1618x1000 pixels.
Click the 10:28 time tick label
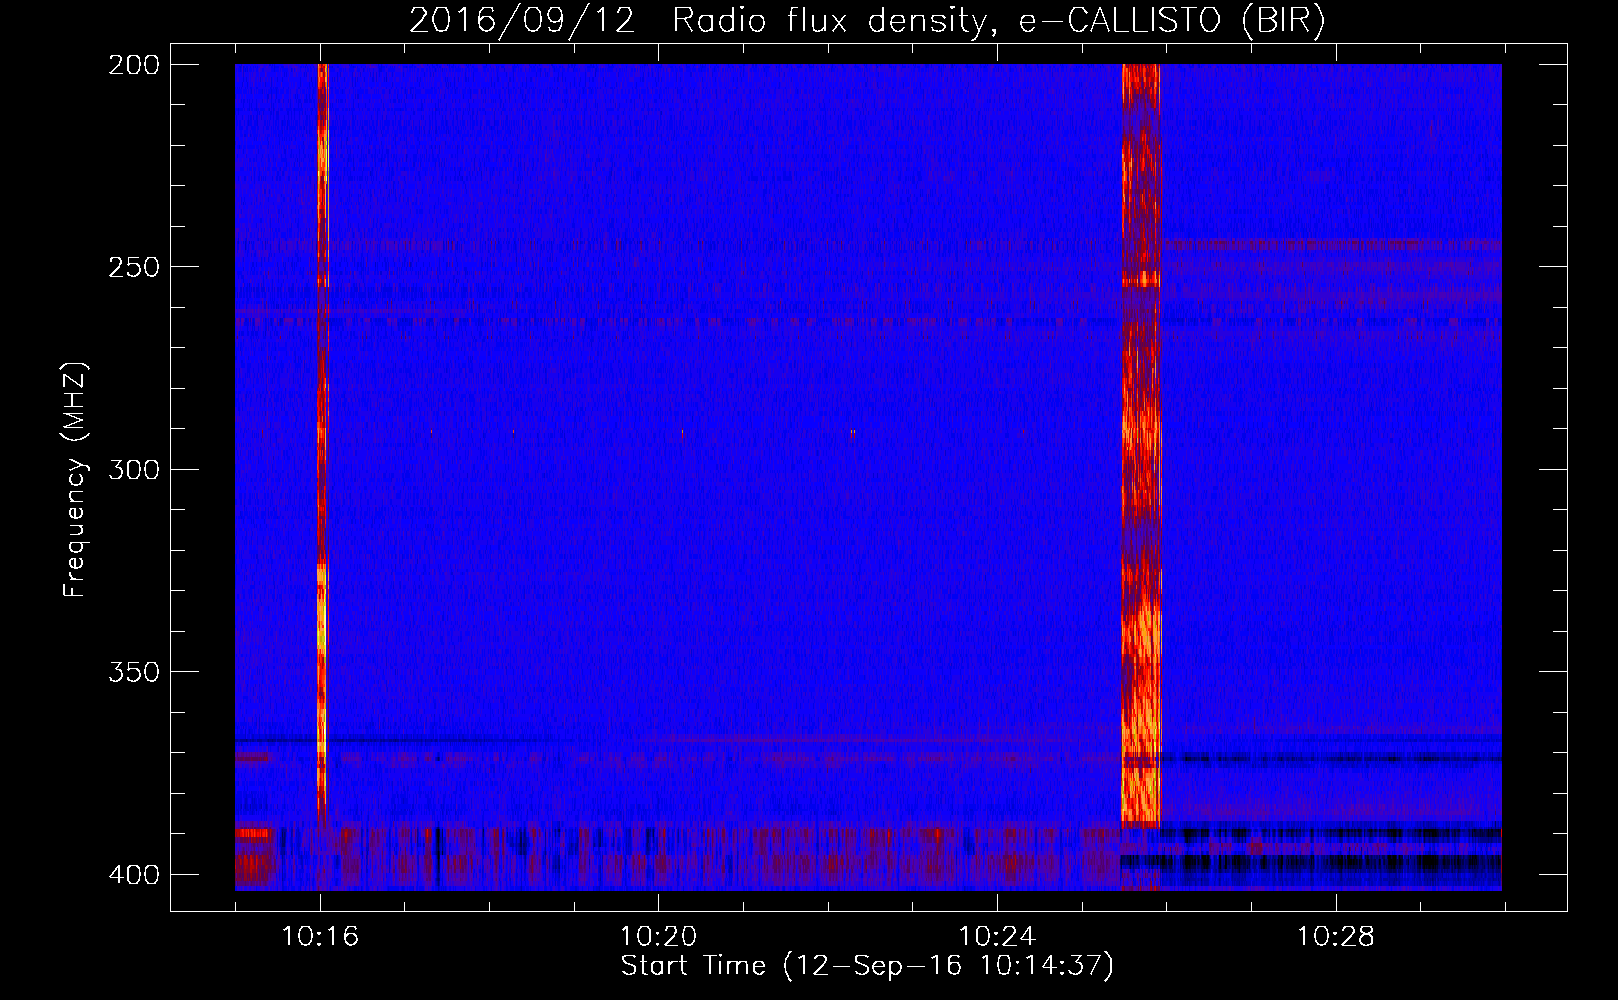(1336, 937)
